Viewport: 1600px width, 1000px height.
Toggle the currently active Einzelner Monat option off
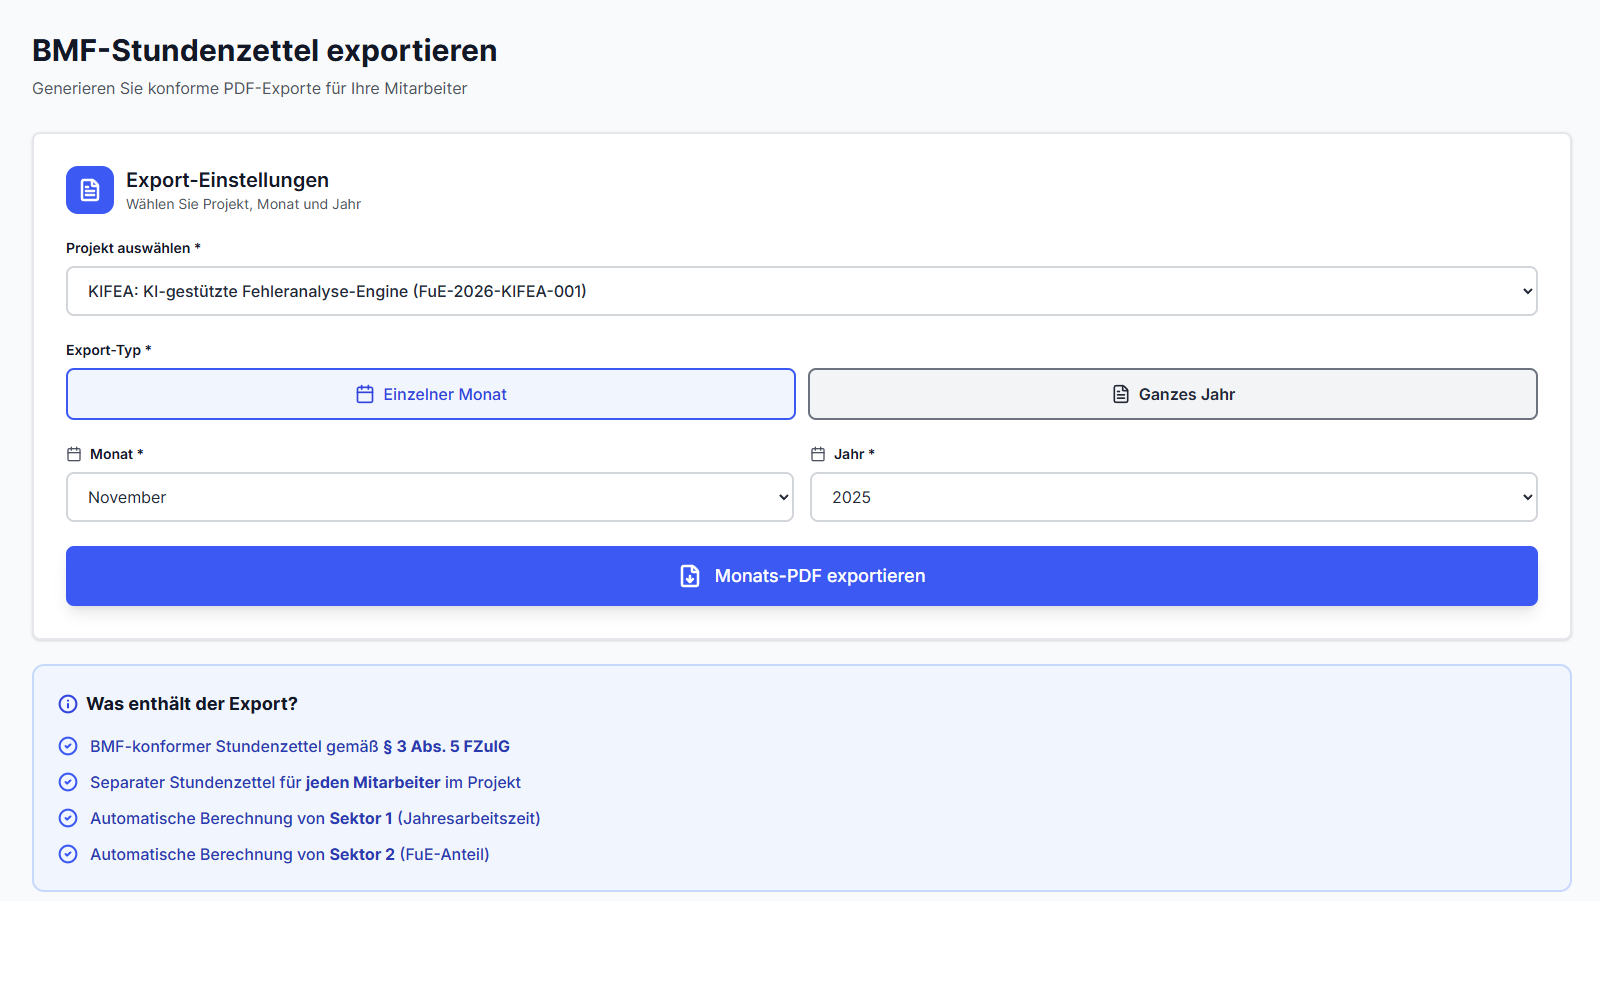430,394
